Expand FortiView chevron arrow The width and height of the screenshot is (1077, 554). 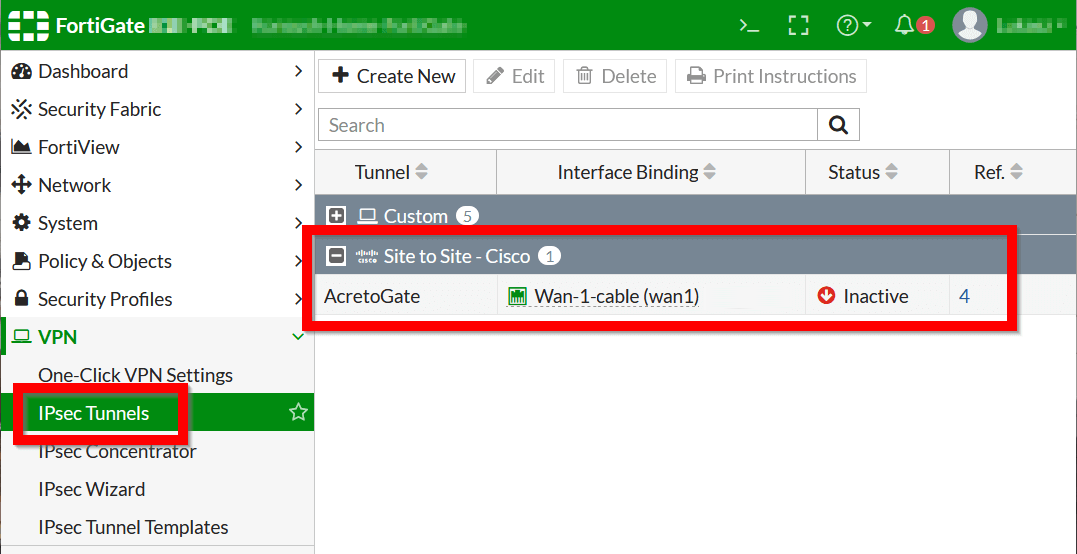coord(298,147)
